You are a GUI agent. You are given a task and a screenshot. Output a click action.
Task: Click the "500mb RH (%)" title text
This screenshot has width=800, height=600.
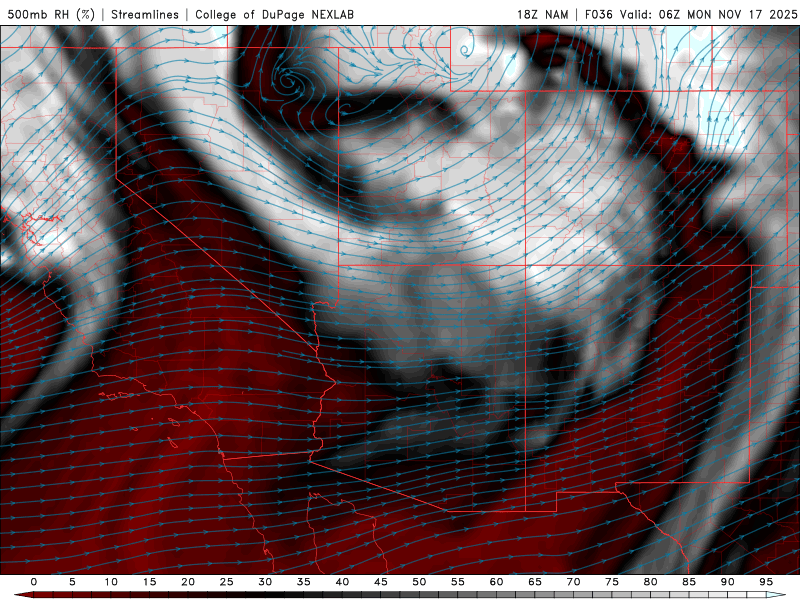click(51, 14)
